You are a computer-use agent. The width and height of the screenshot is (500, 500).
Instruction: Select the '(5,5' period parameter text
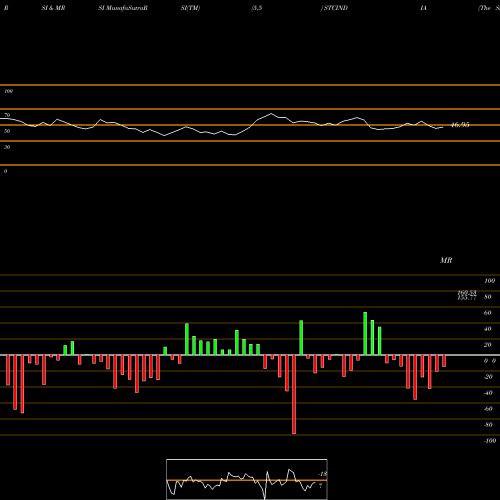coord(257,8)
